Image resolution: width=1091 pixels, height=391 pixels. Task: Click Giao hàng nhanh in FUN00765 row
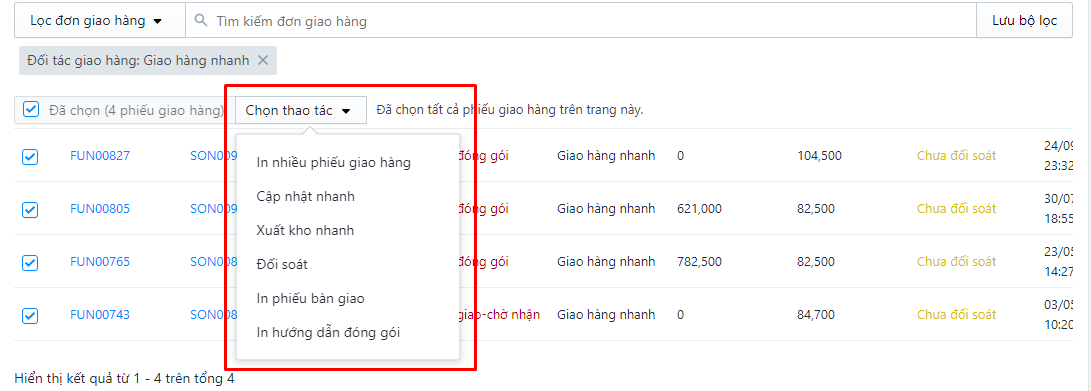pos(606,262)
